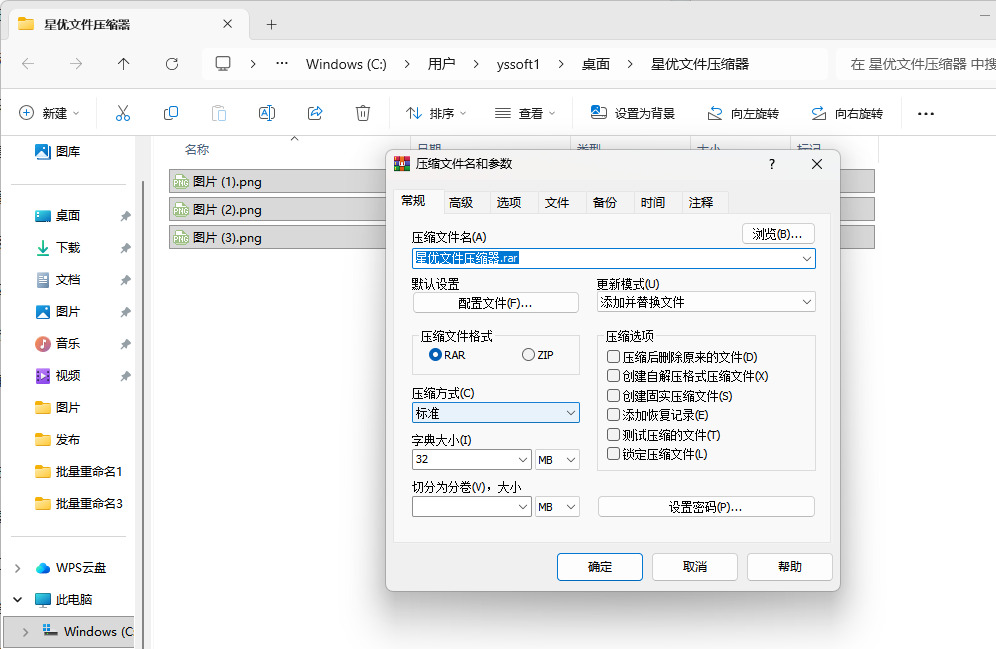This screenshot has width=996, height=649.
Task: Click the Share icon in Explorer toolbar
Action: (315, 113)
